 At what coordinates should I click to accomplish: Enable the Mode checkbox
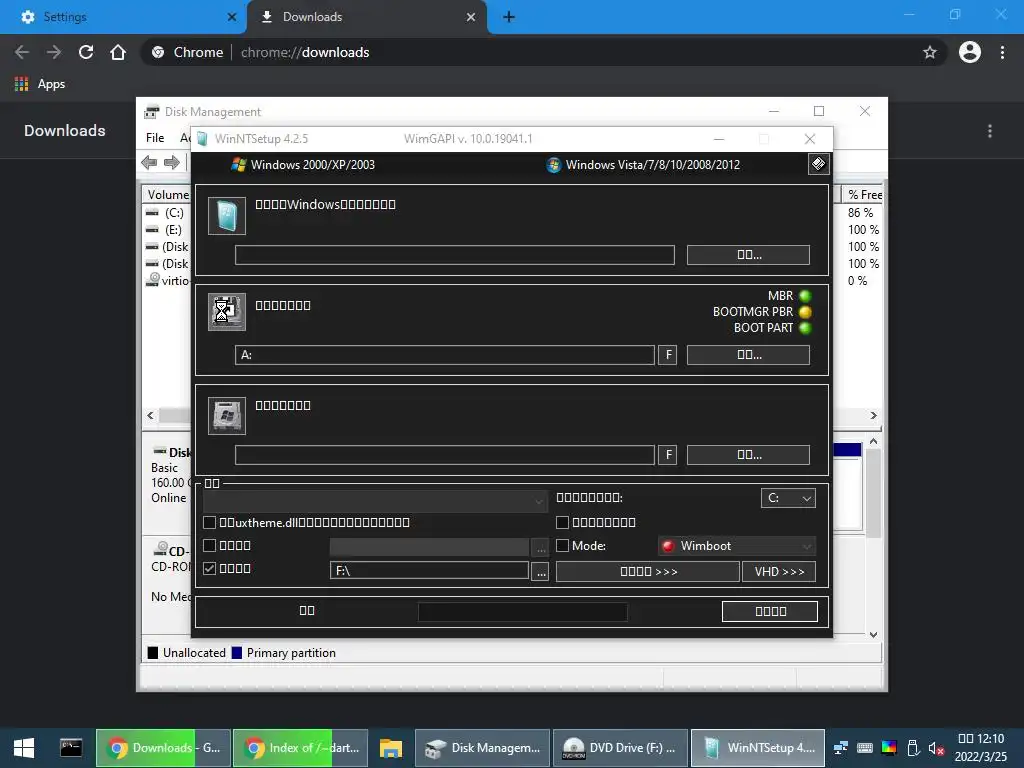(x=562, y=545)
